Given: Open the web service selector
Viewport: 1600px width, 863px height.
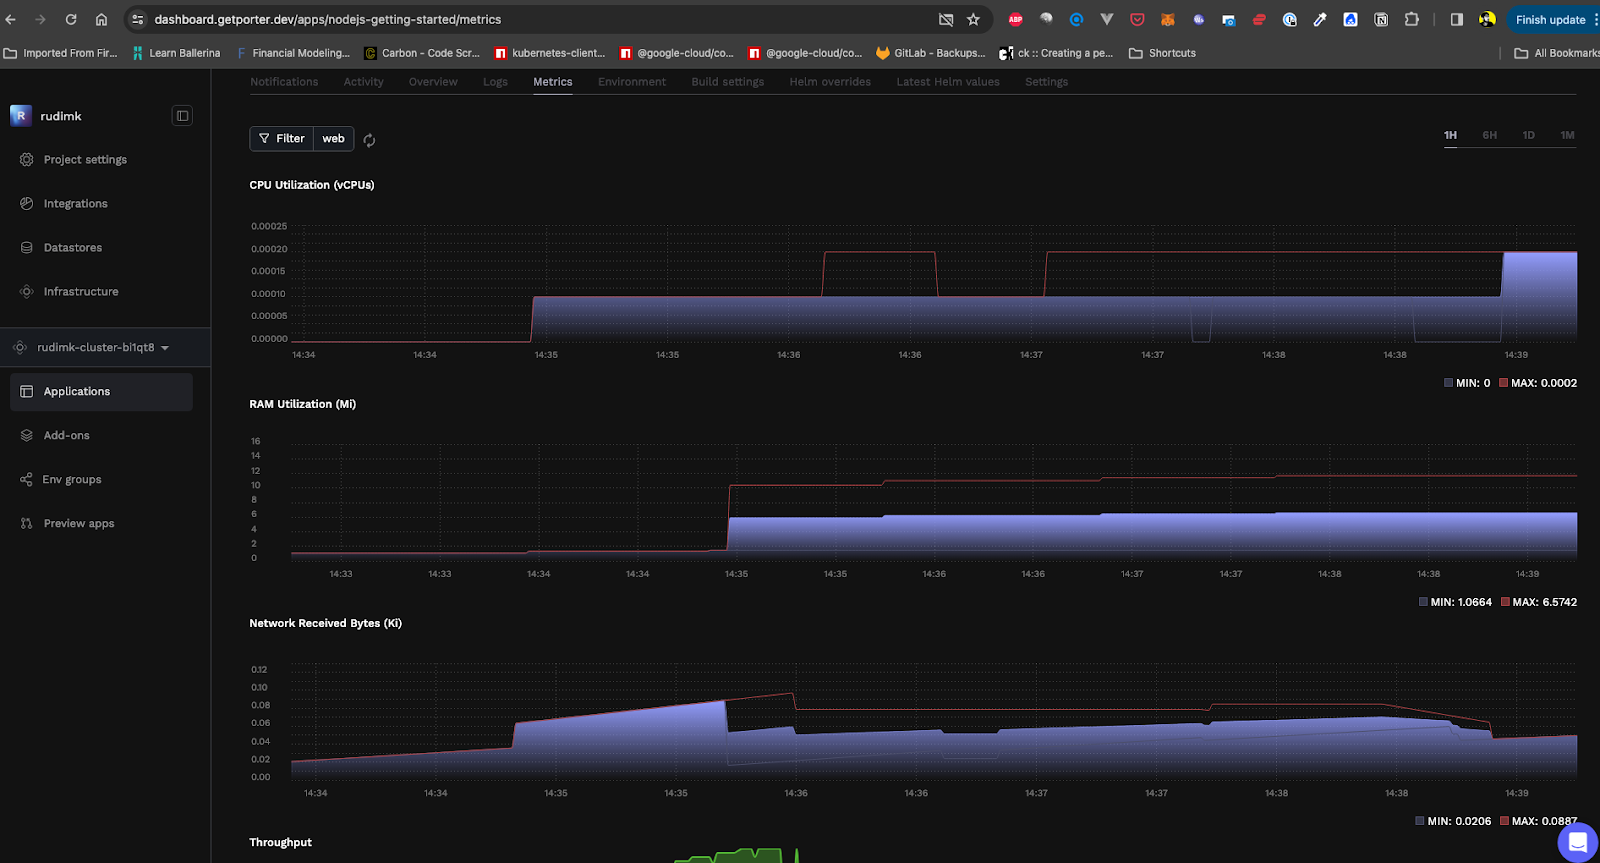Looking at the screenshot, I should (334, 139).
